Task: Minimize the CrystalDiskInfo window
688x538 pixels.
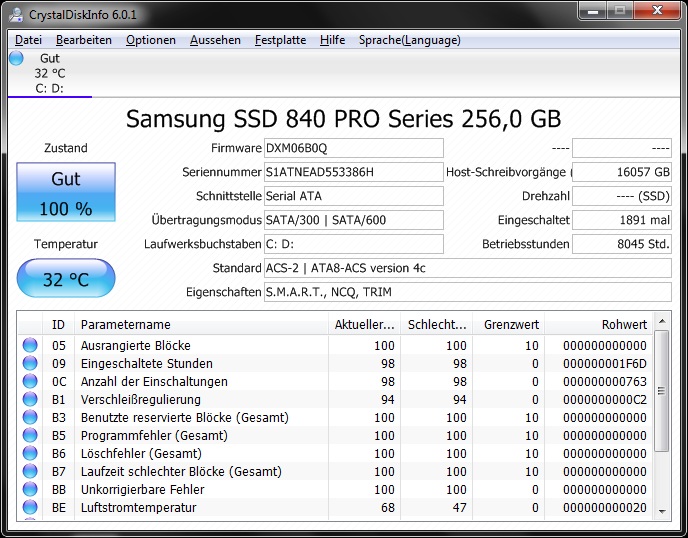Action: click(x=593, y=10)
